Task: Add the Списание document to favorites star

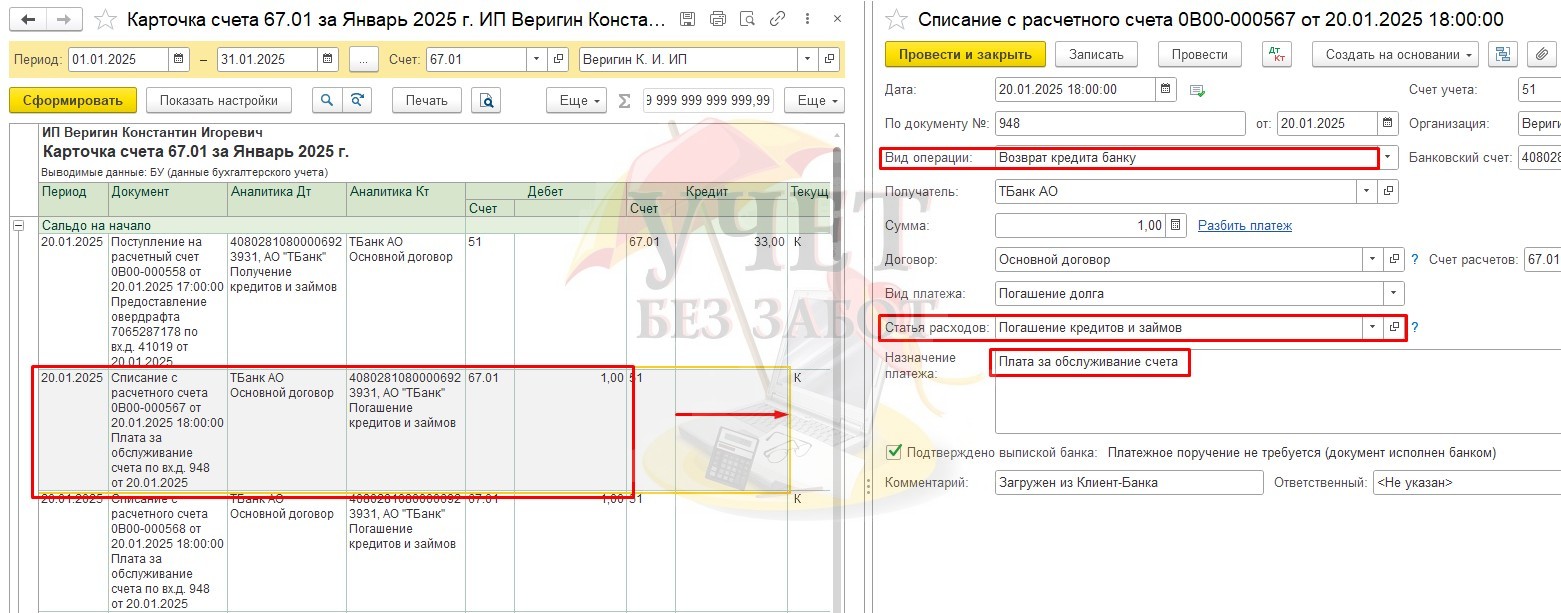Action: click(898, 19)
